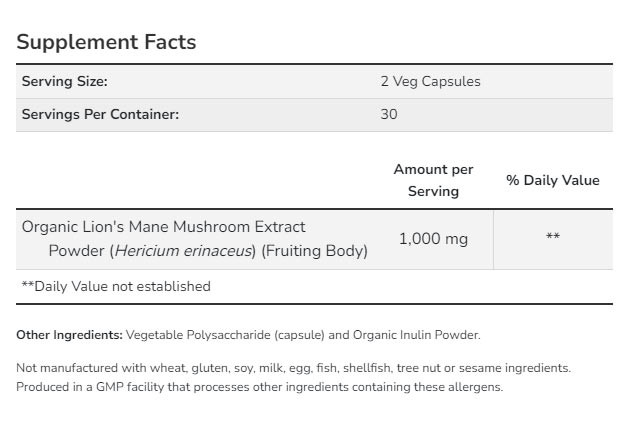Click the Amount per Serving column header
The width and height of the screenshot is (629, 434).
(433, 180)
